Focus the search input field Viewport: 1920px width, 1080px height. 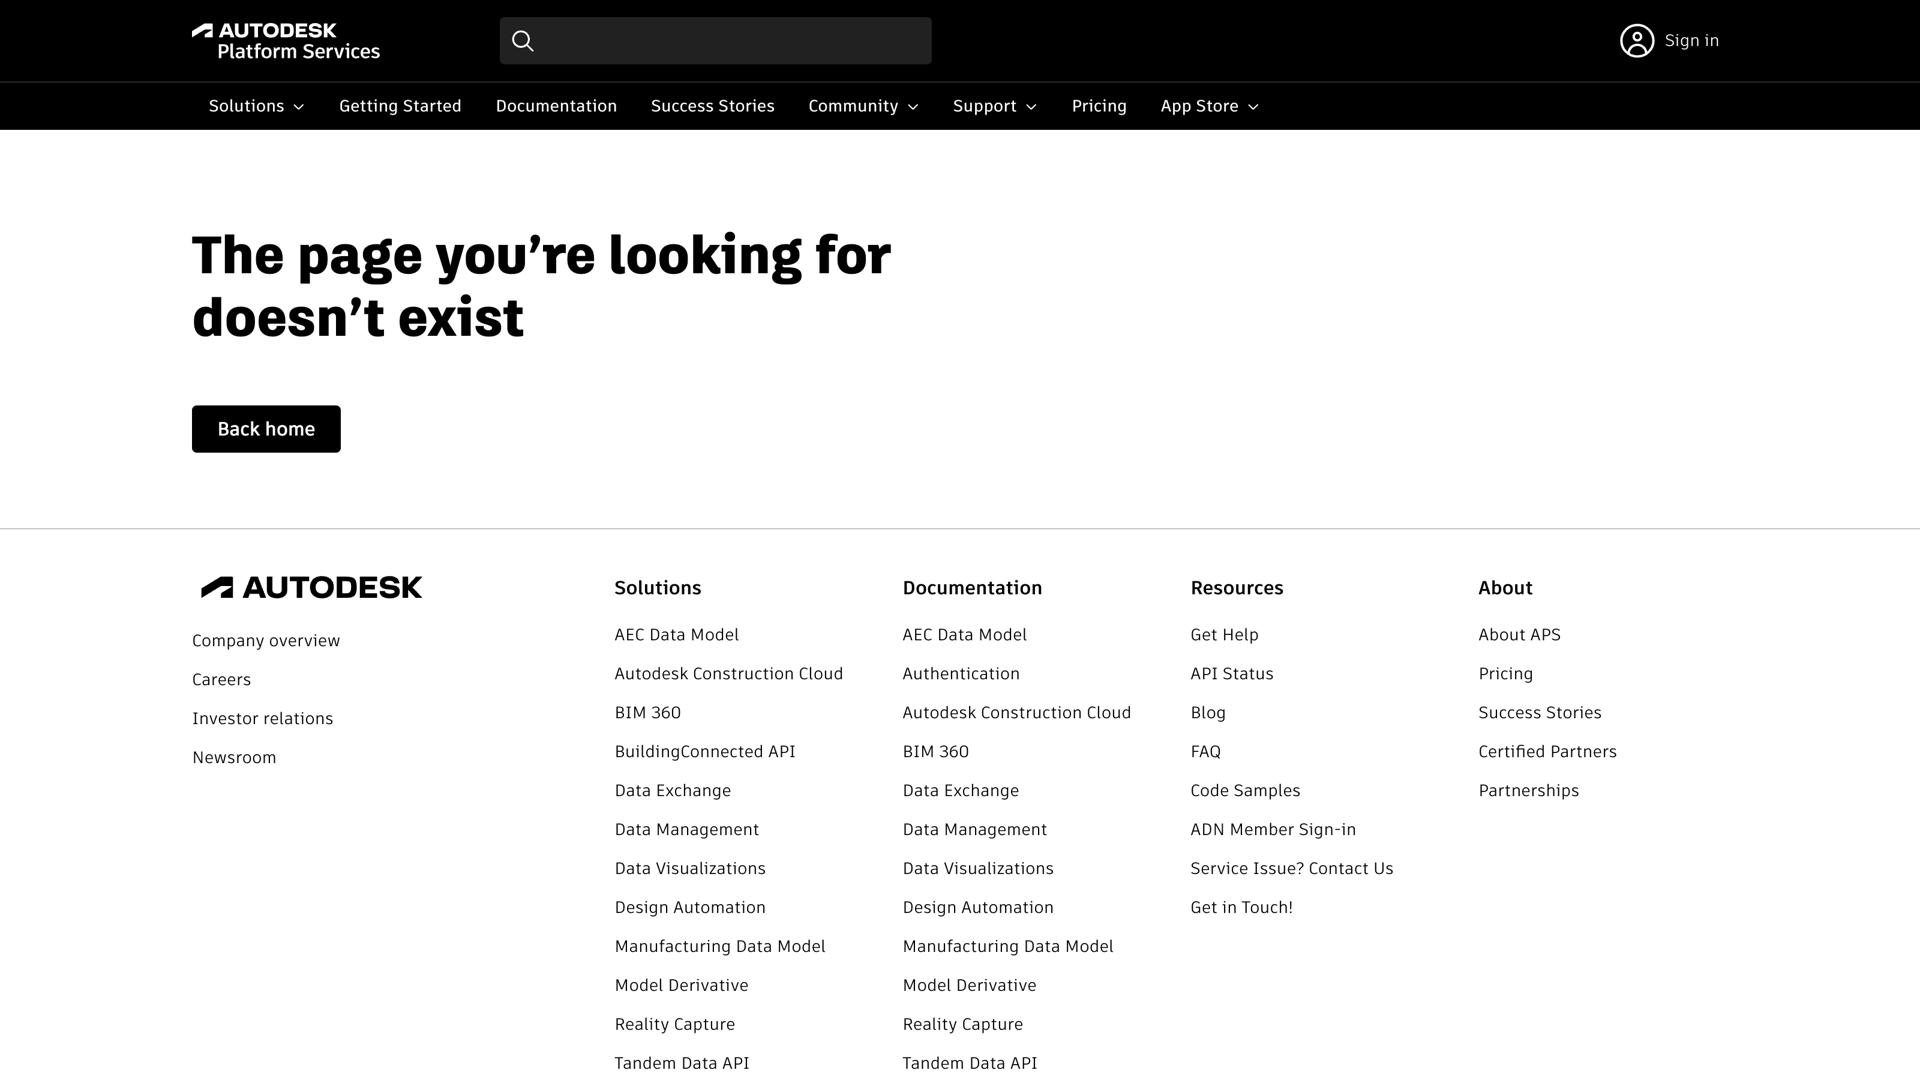(x=730, y=41)
